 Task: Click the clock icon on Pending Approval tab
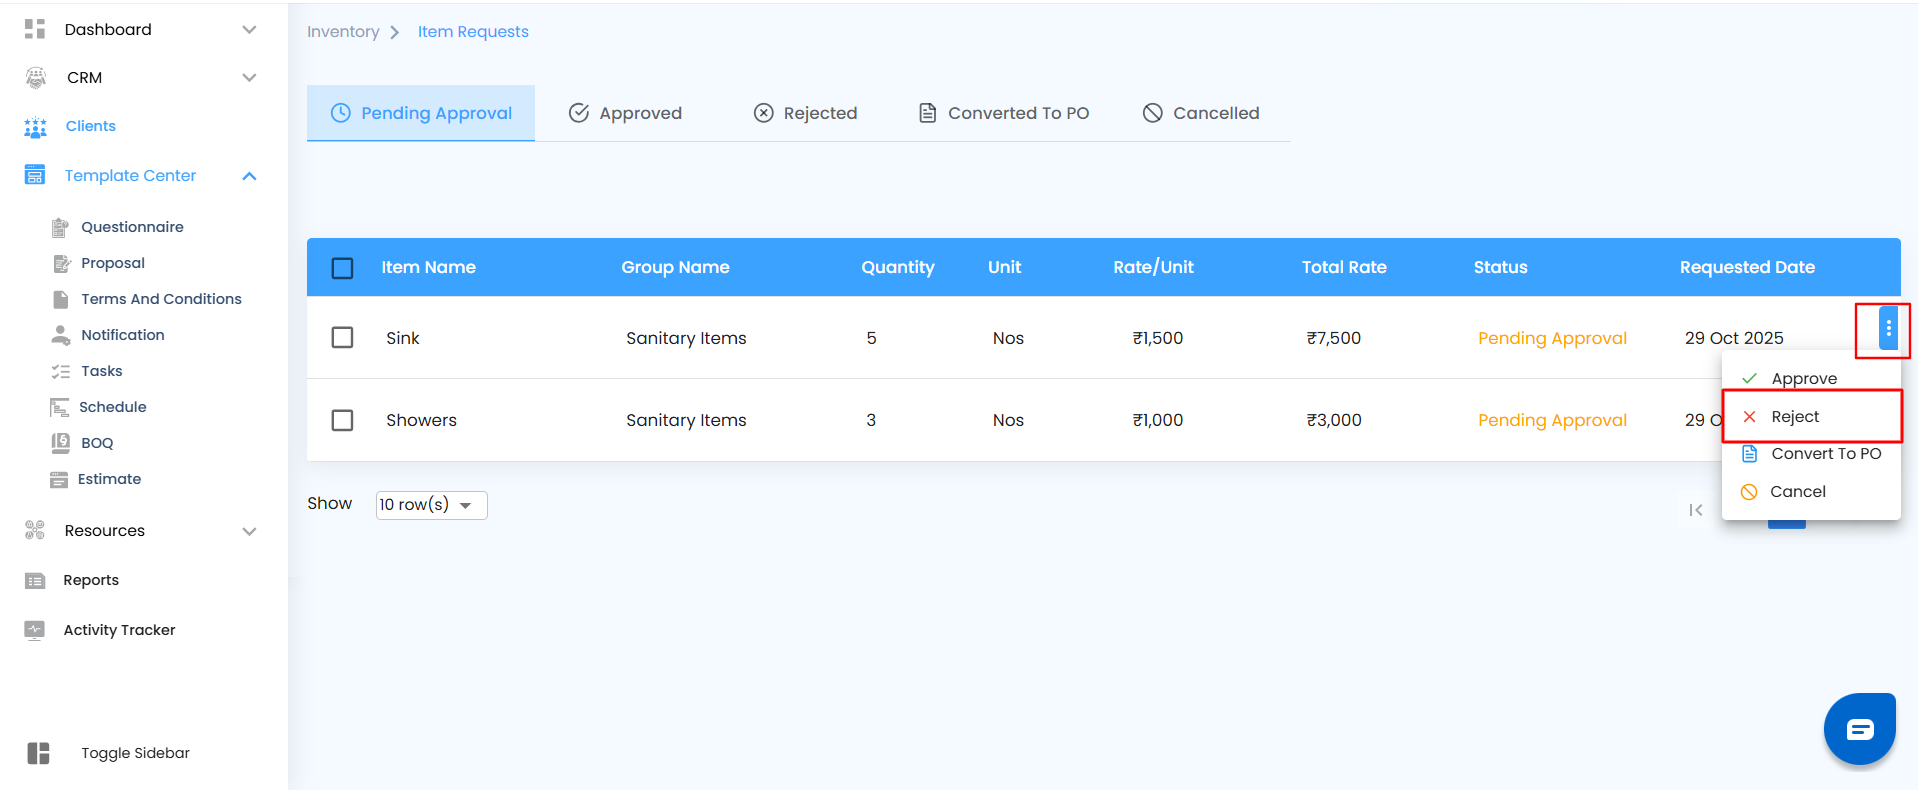tap(341, 113)
